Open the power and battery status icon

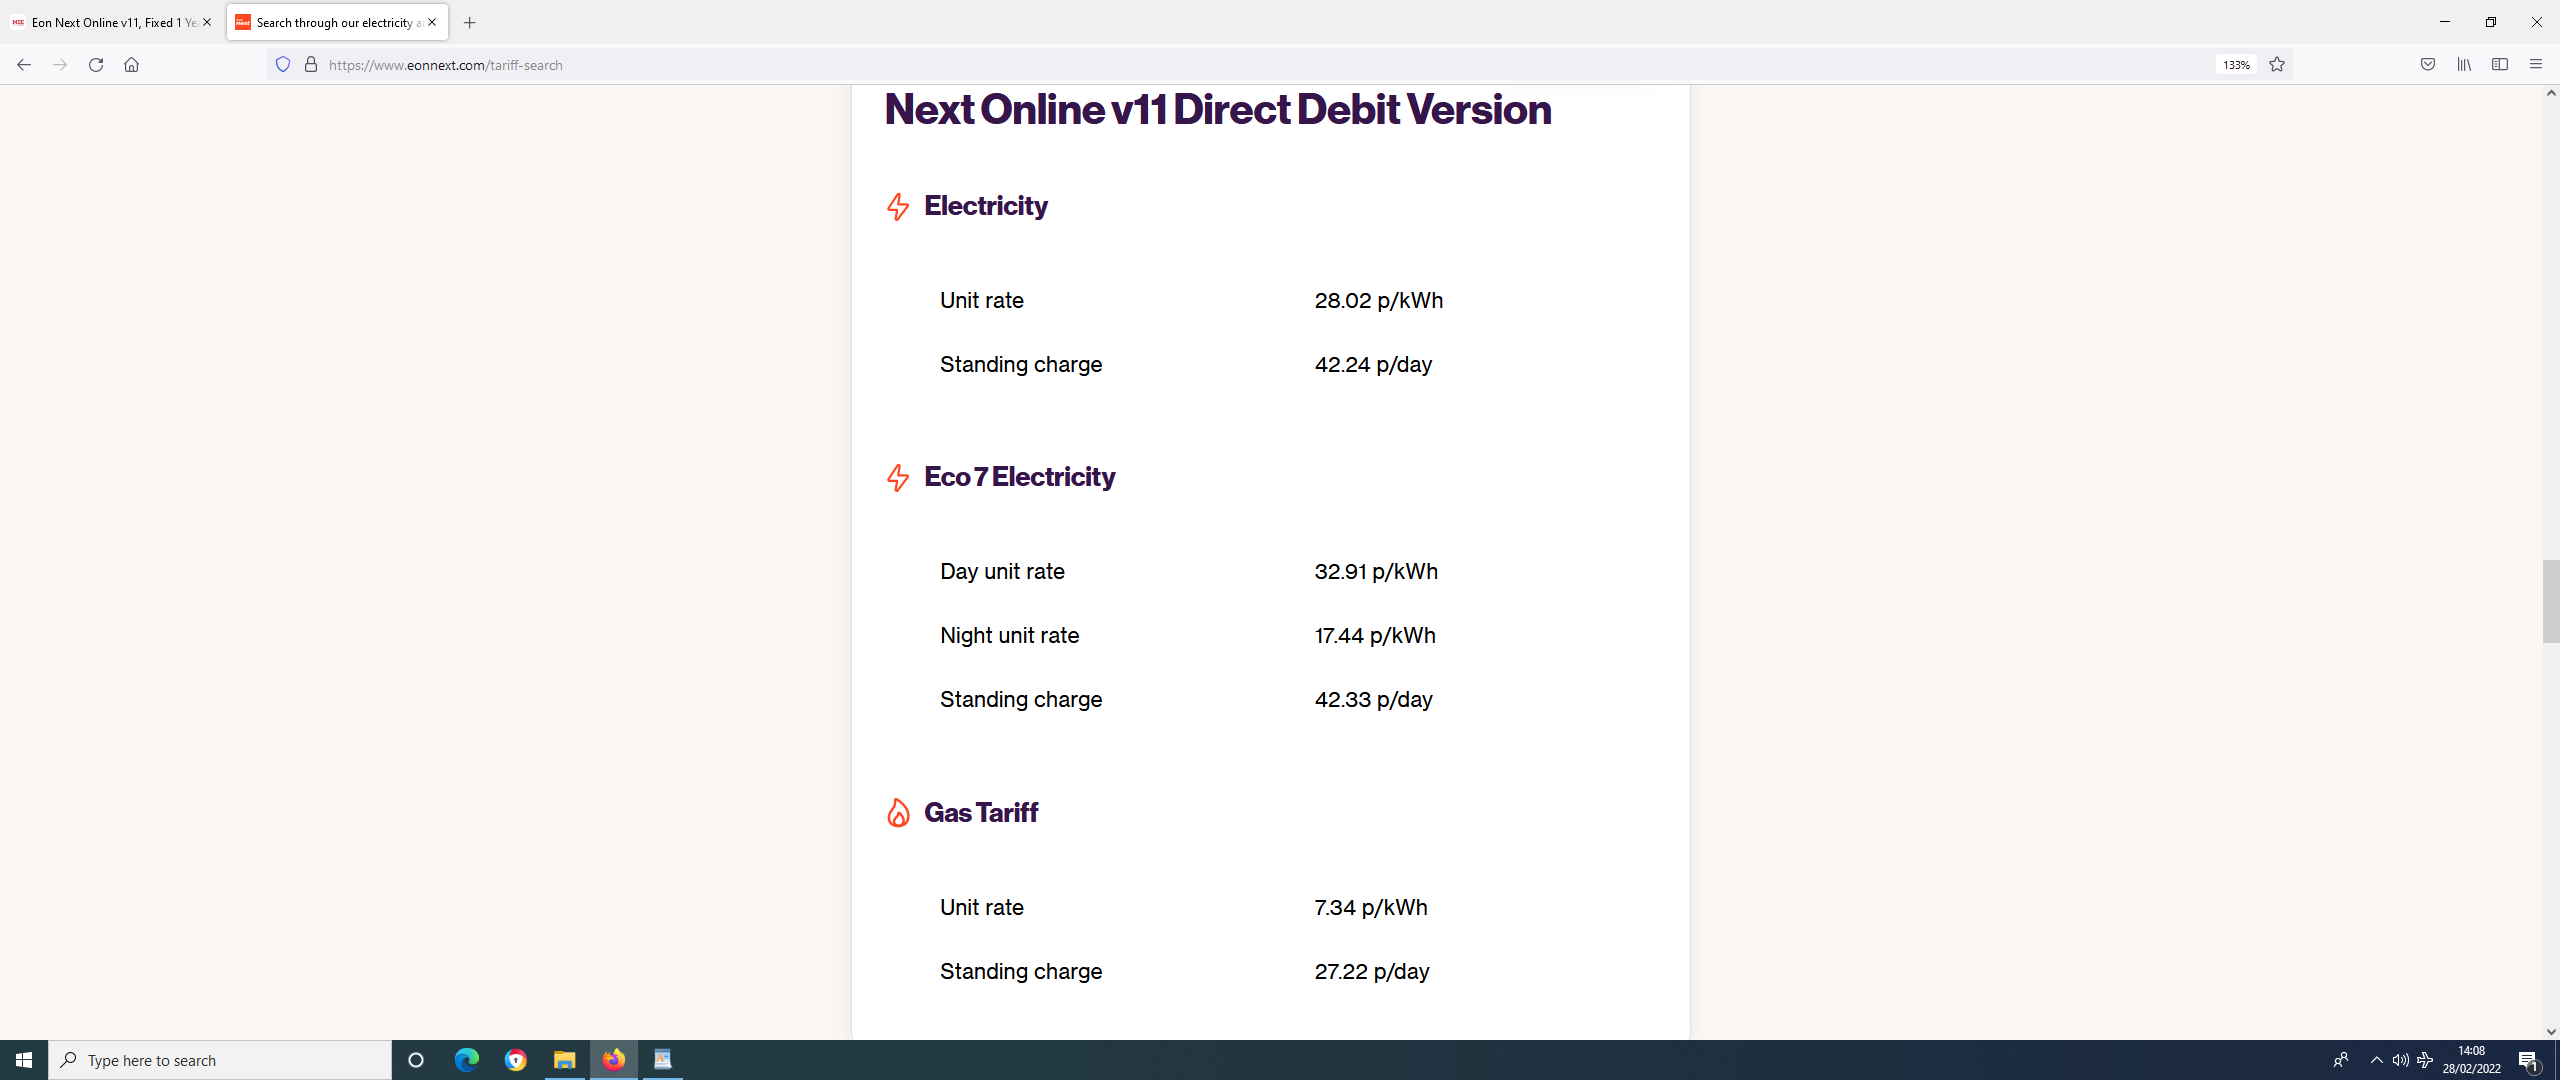(2425, 1060)
